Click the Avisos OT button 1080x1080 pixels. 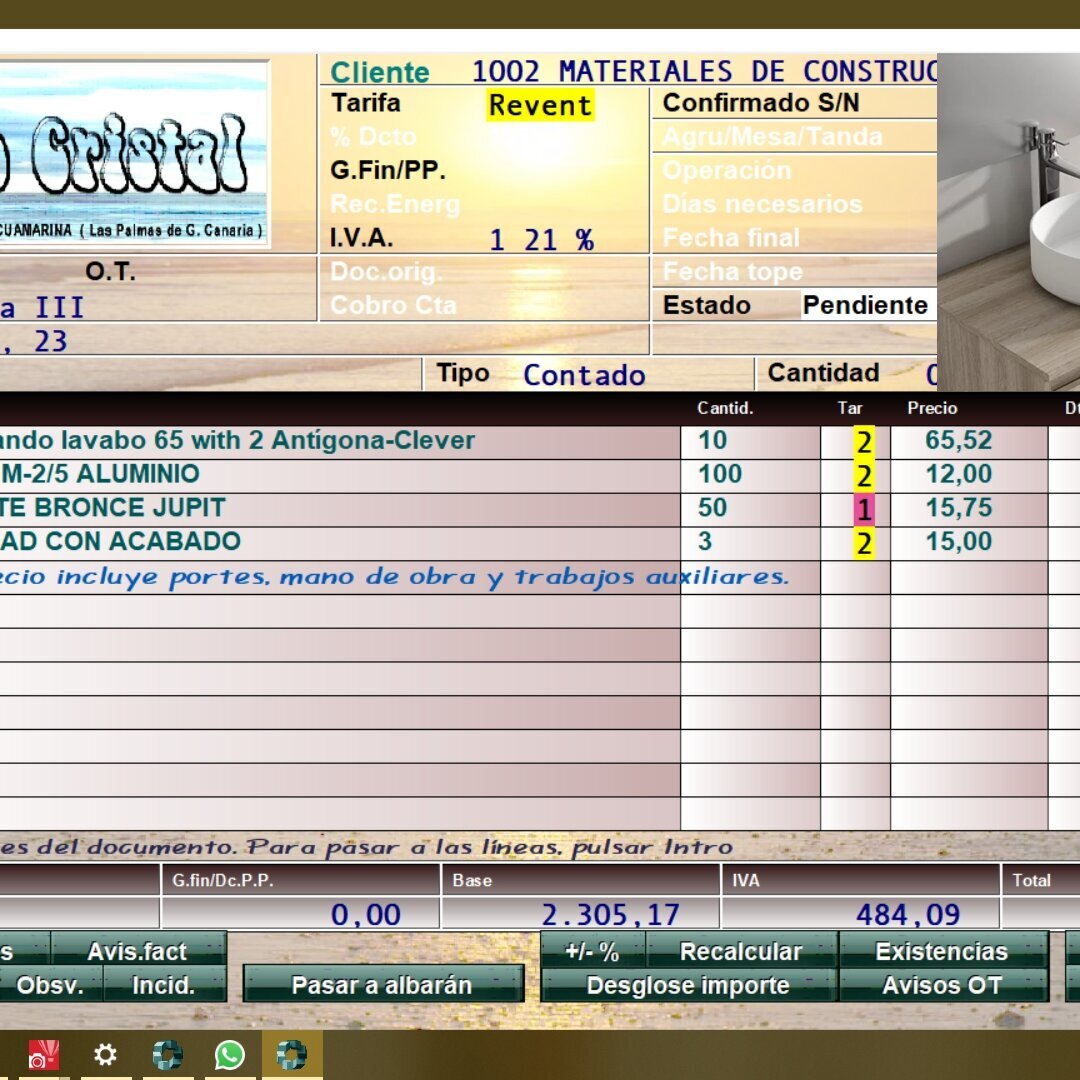(x=942, y=985)
